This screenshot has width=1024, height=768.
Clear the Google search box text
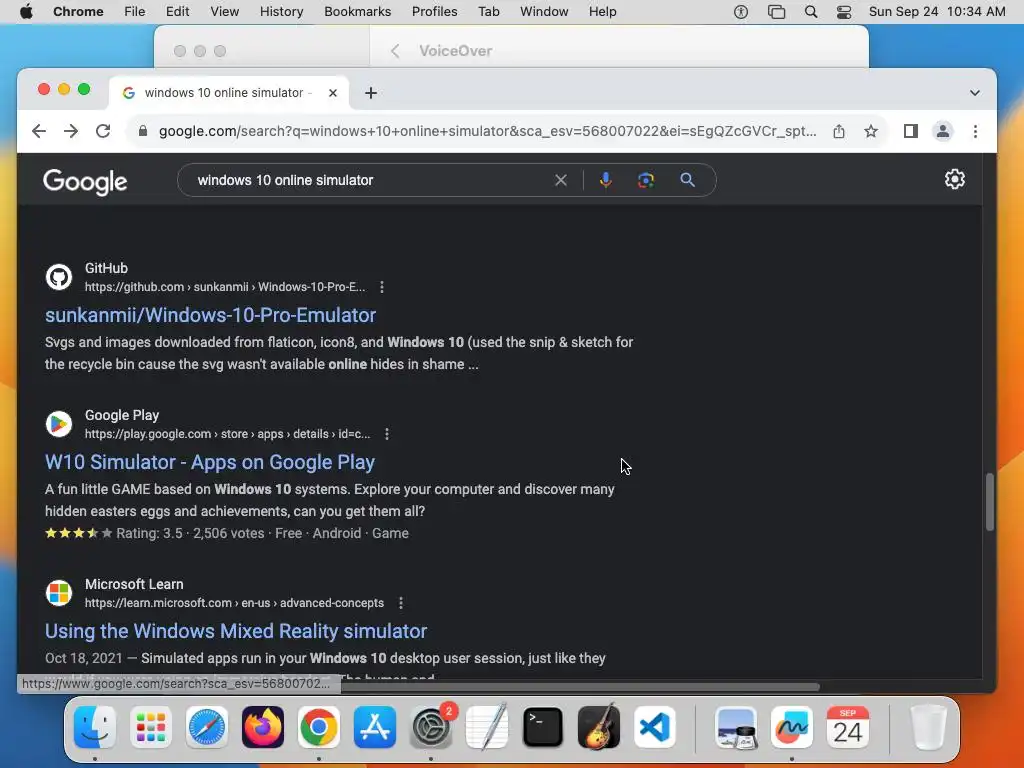pos(560,180)
